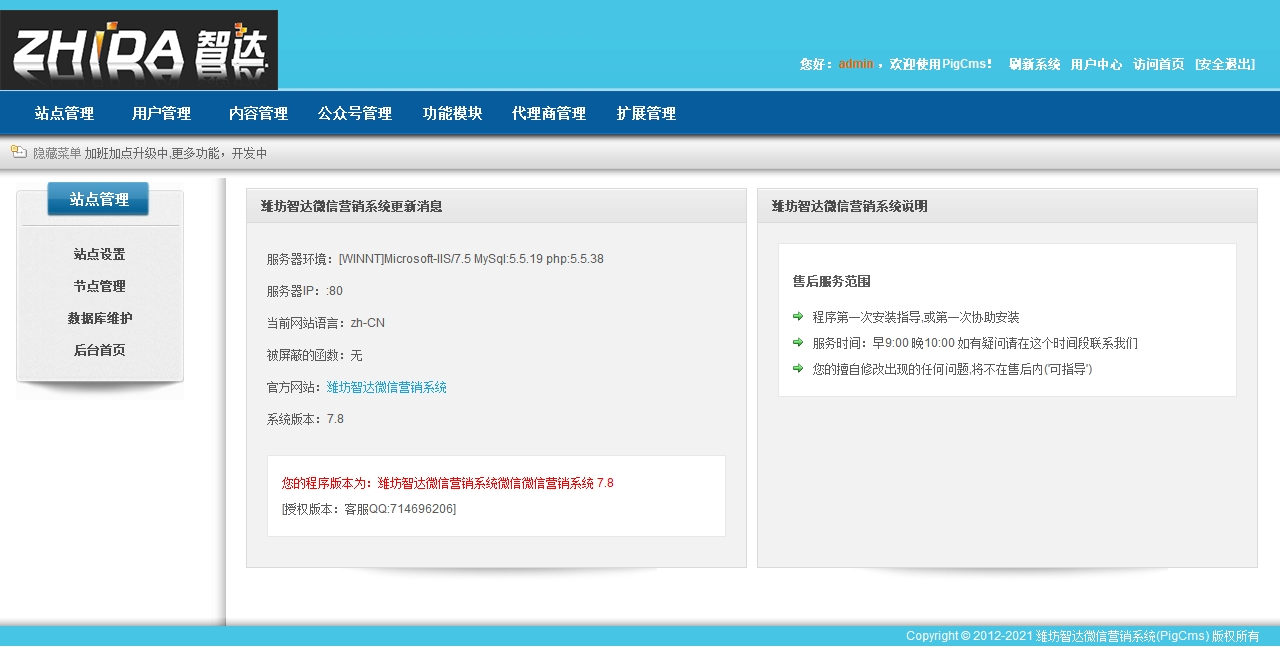Click the red 您的程序版本为 text
The image size is (1280, 648).
click(x=448, y=483)
